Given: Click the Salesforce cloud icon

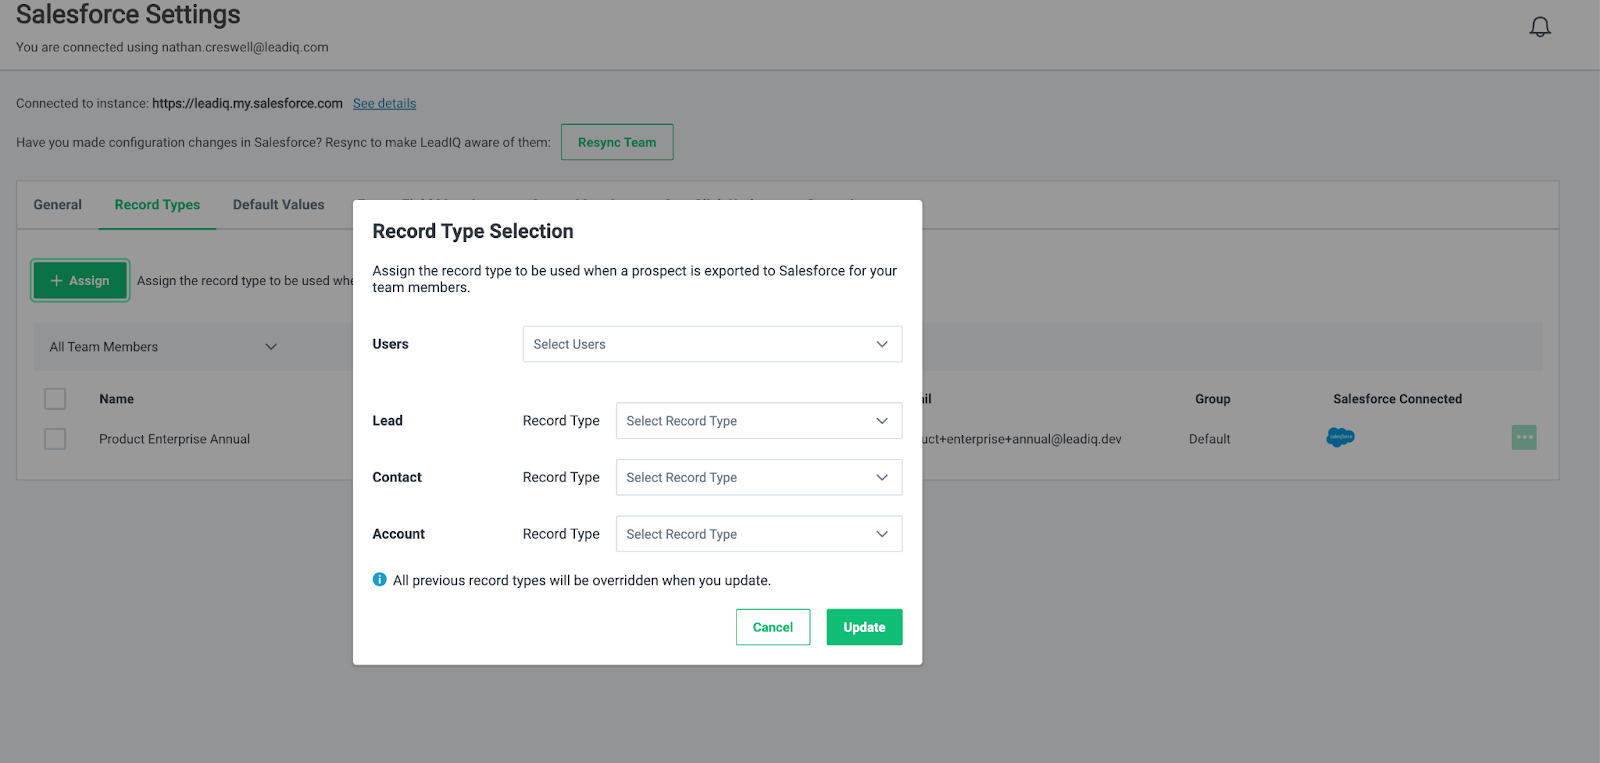Looking at the screenshot, I should 1340,437.
